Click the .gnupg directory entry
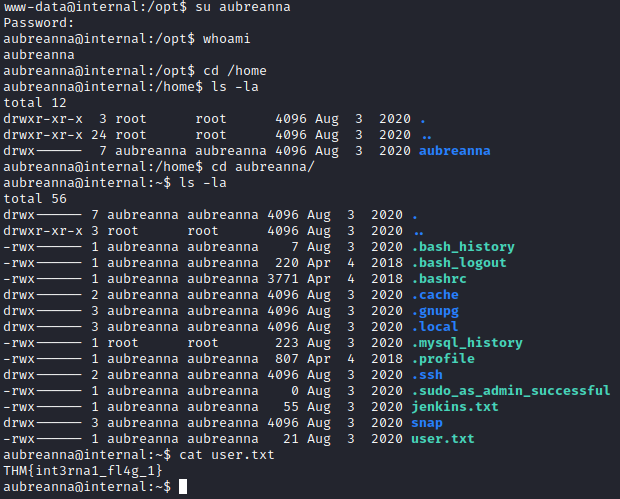This screenshot has width=620, height=499. point(437,310)
